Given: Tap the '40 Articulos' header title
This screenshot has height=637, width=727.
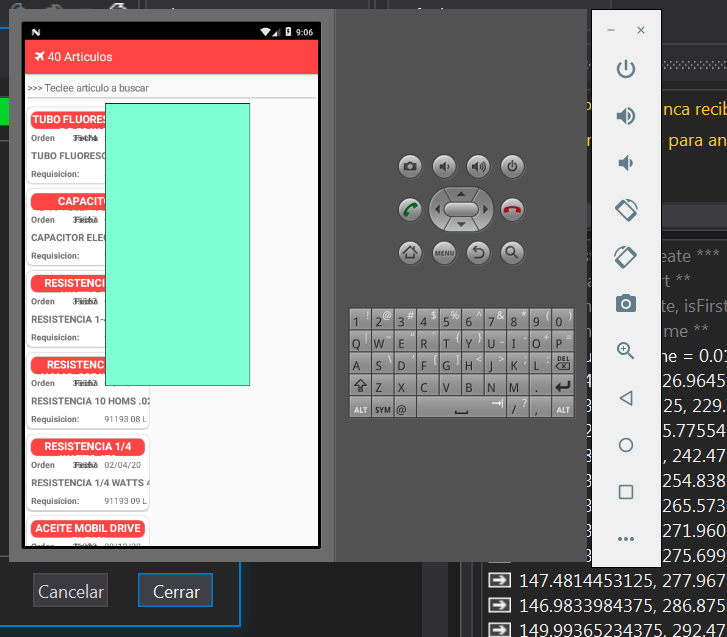Looking at the screenshot, I should pos(80,57).
